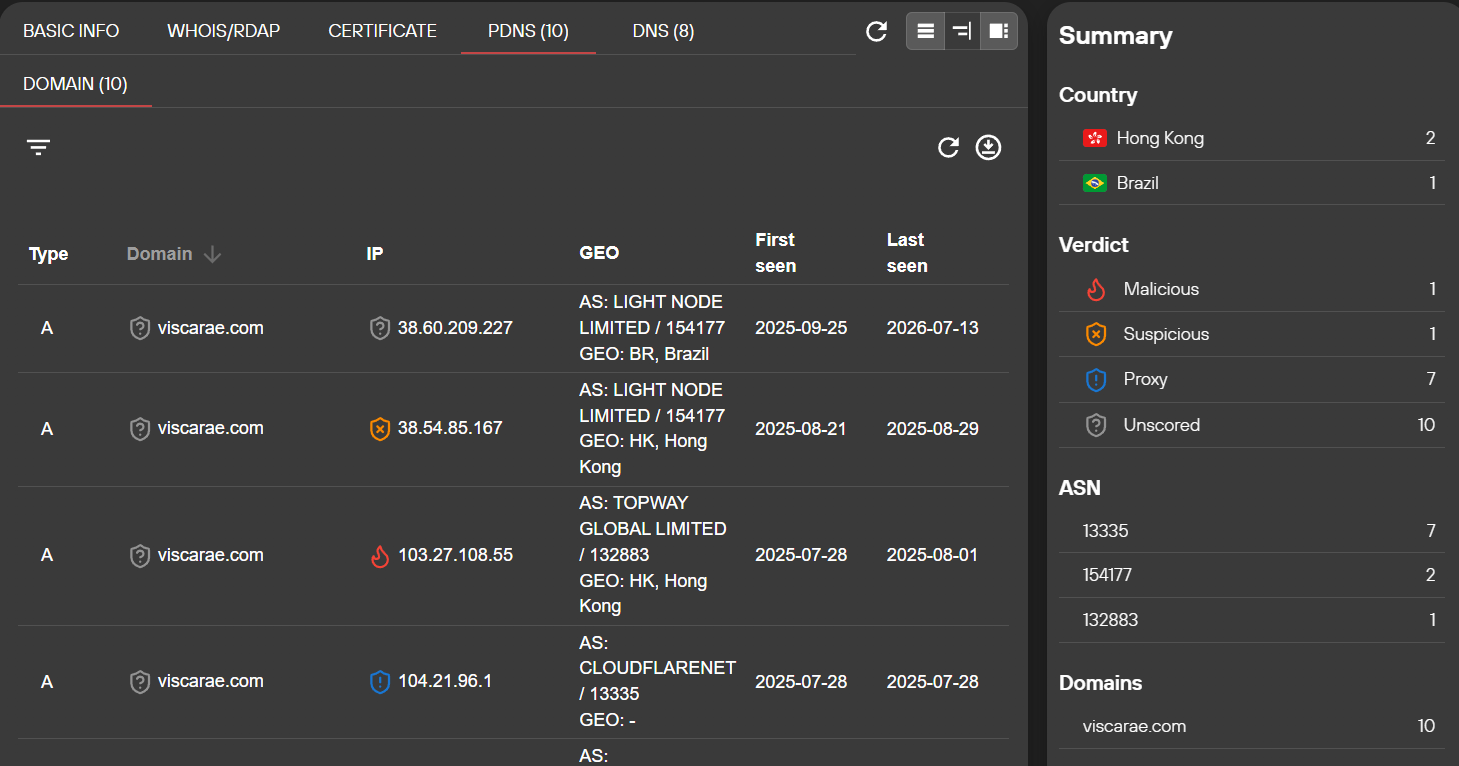Click the Unscored verdict shield icon
This screenshot has width=1459, height=766.
click(x=1096, y=425)
